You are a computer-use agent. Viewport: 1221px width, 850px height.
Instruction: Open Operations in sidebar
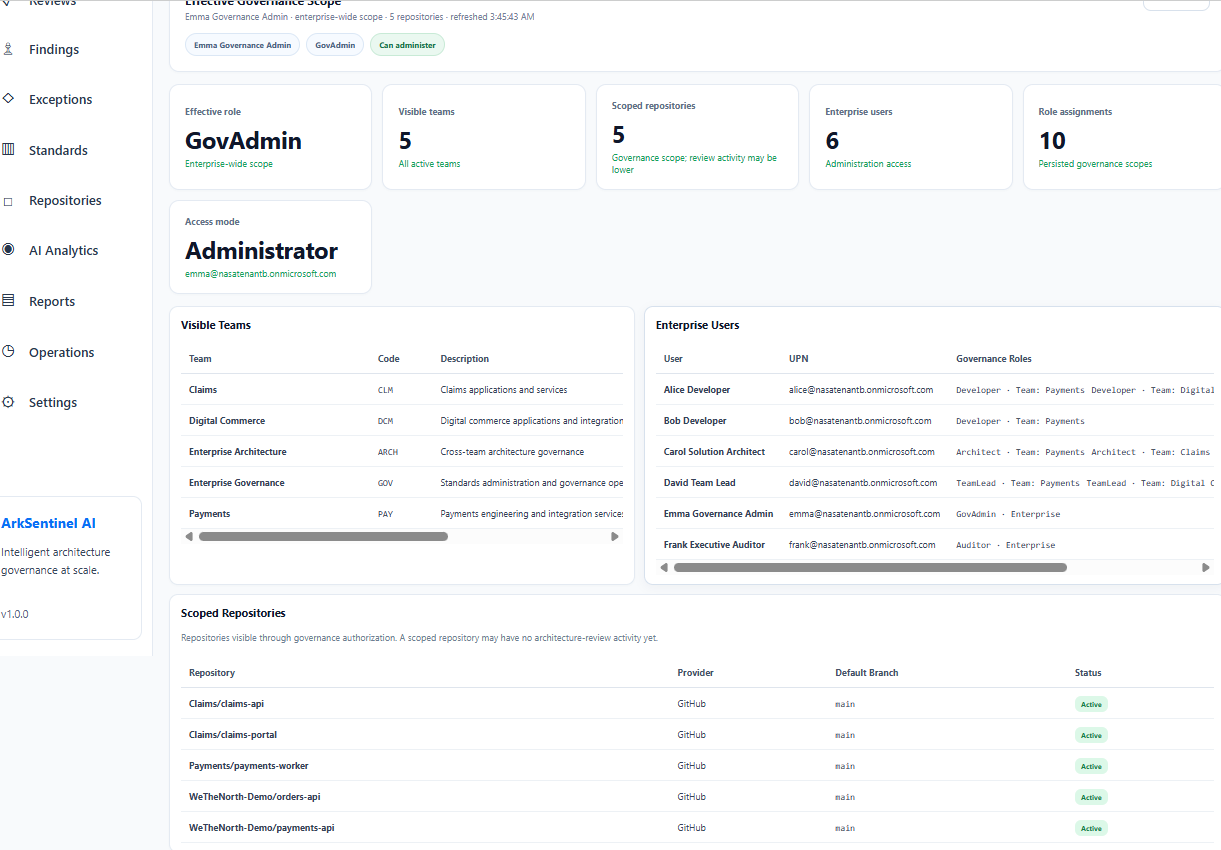click(x=61, y=352)
